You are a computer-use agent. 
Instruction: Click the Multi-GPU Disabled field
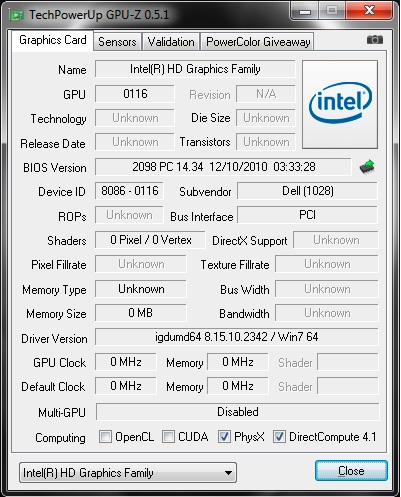(238, 412)
